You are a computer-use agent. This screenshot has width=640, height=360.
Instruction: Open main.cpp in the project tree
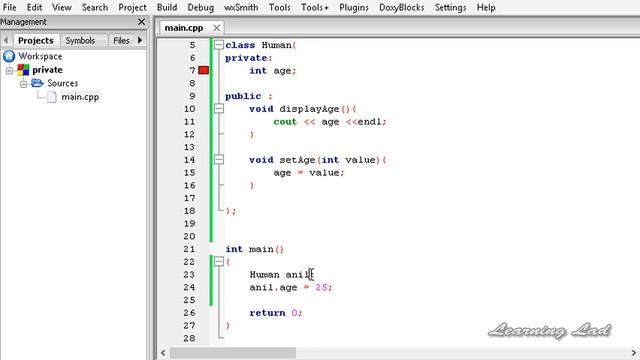pyautogui.click(x=80, y=97)
